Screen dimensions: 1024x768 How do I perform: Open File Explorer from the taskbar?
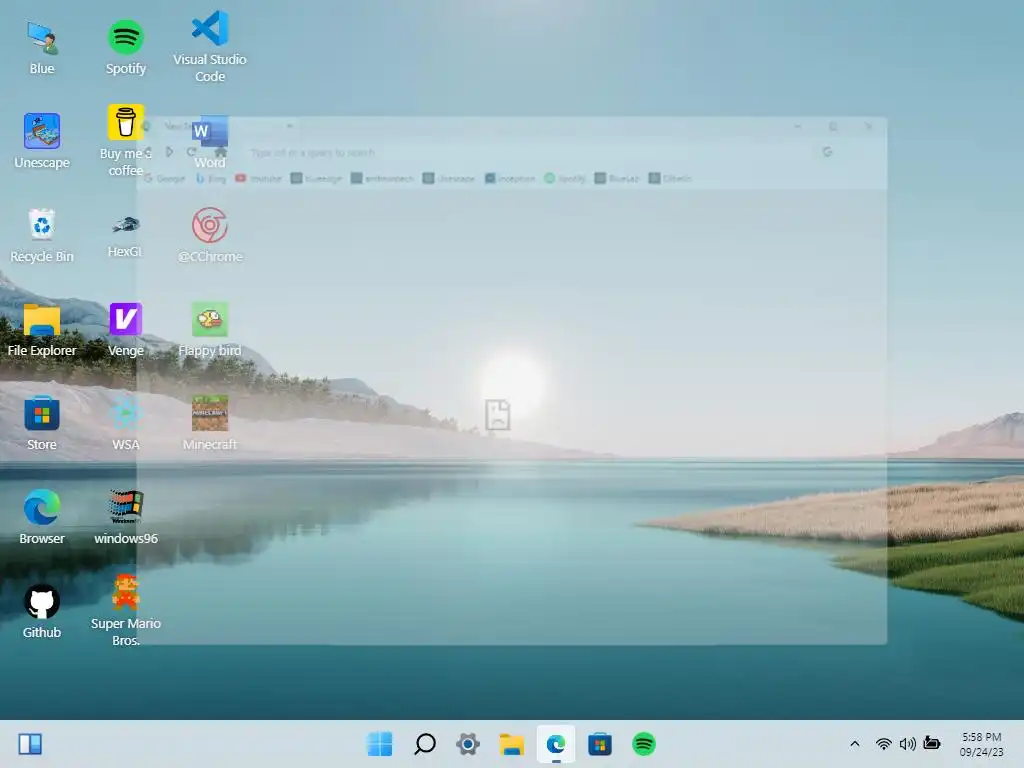(x=512, y=744)
